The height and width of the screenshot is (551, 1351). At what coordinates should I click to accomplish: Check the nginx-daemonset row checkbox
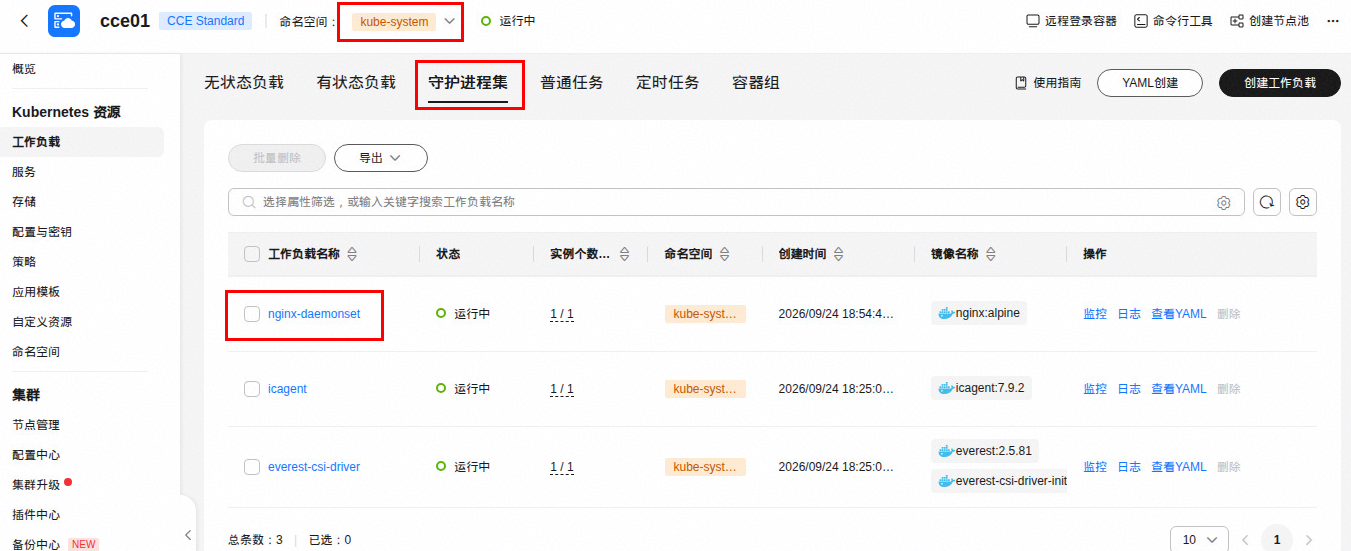click(x=252, y=314)
